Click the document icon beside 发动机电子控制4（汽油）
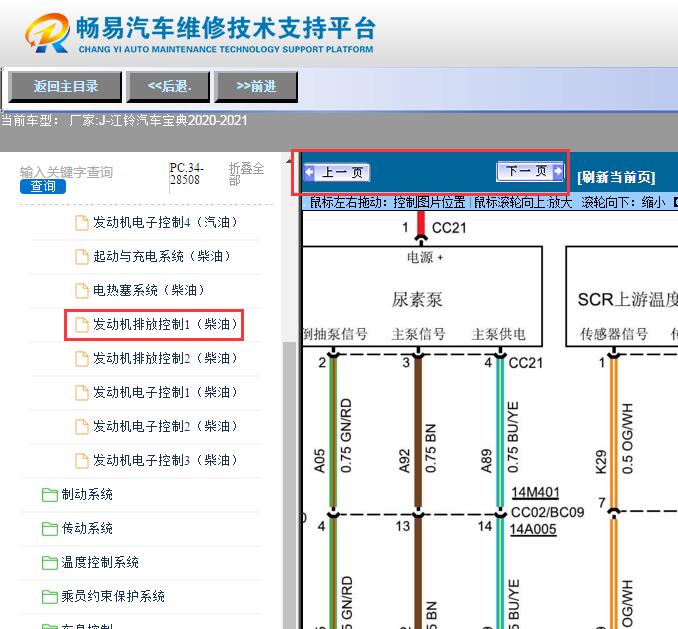 [82, 223]
